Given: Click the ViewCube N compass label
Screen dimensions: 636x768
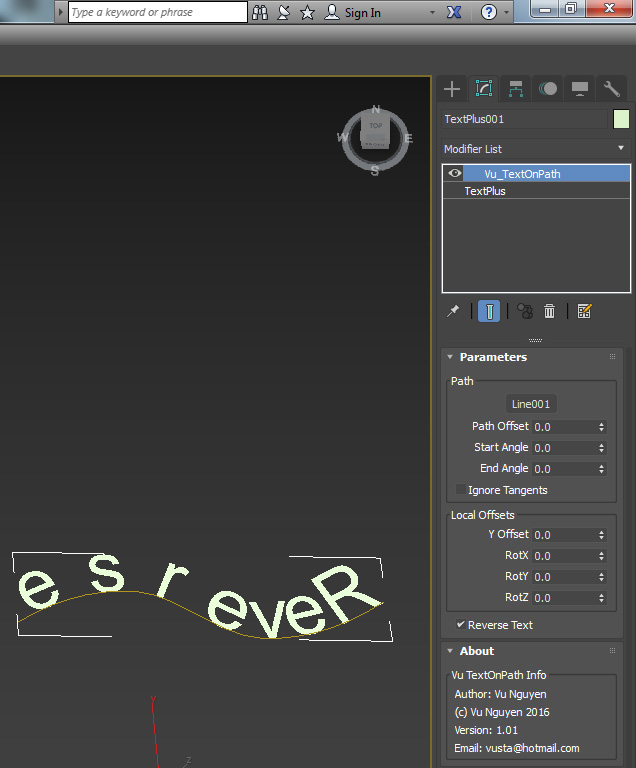Looking at the screenshot, I should pos(376,109).
